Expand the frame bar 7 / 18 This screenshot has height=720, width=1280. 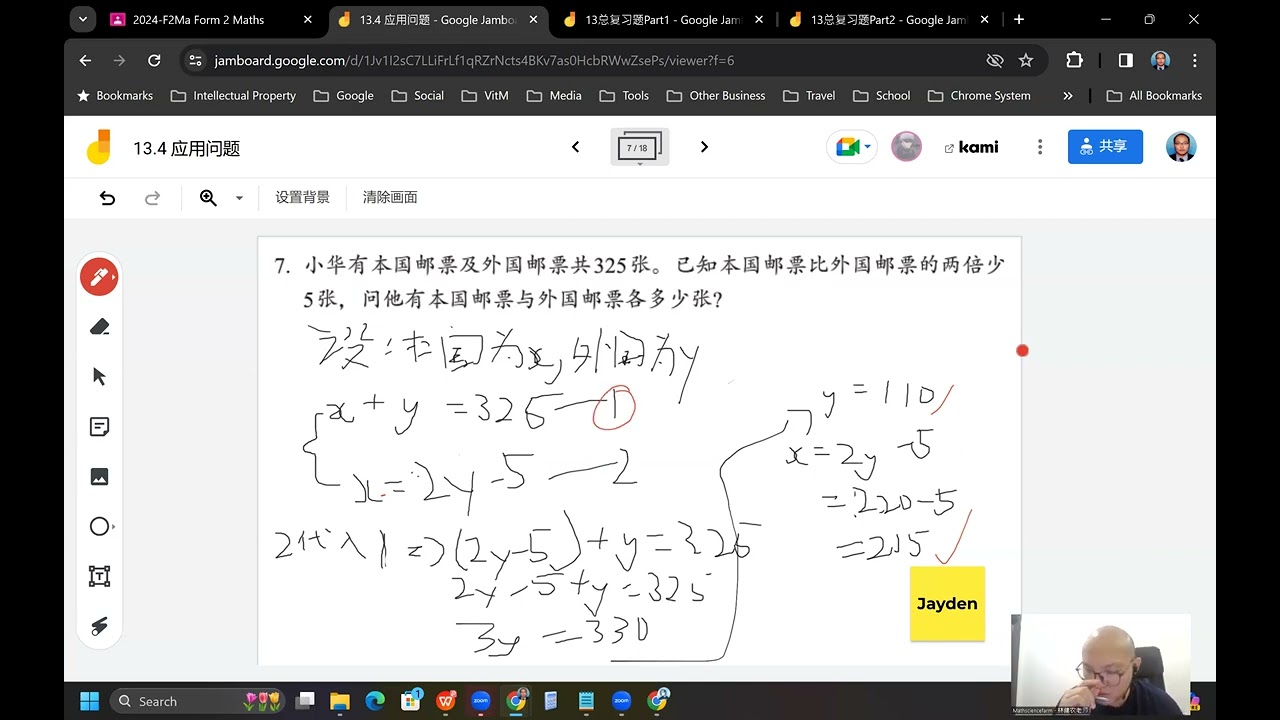point(640,148)
